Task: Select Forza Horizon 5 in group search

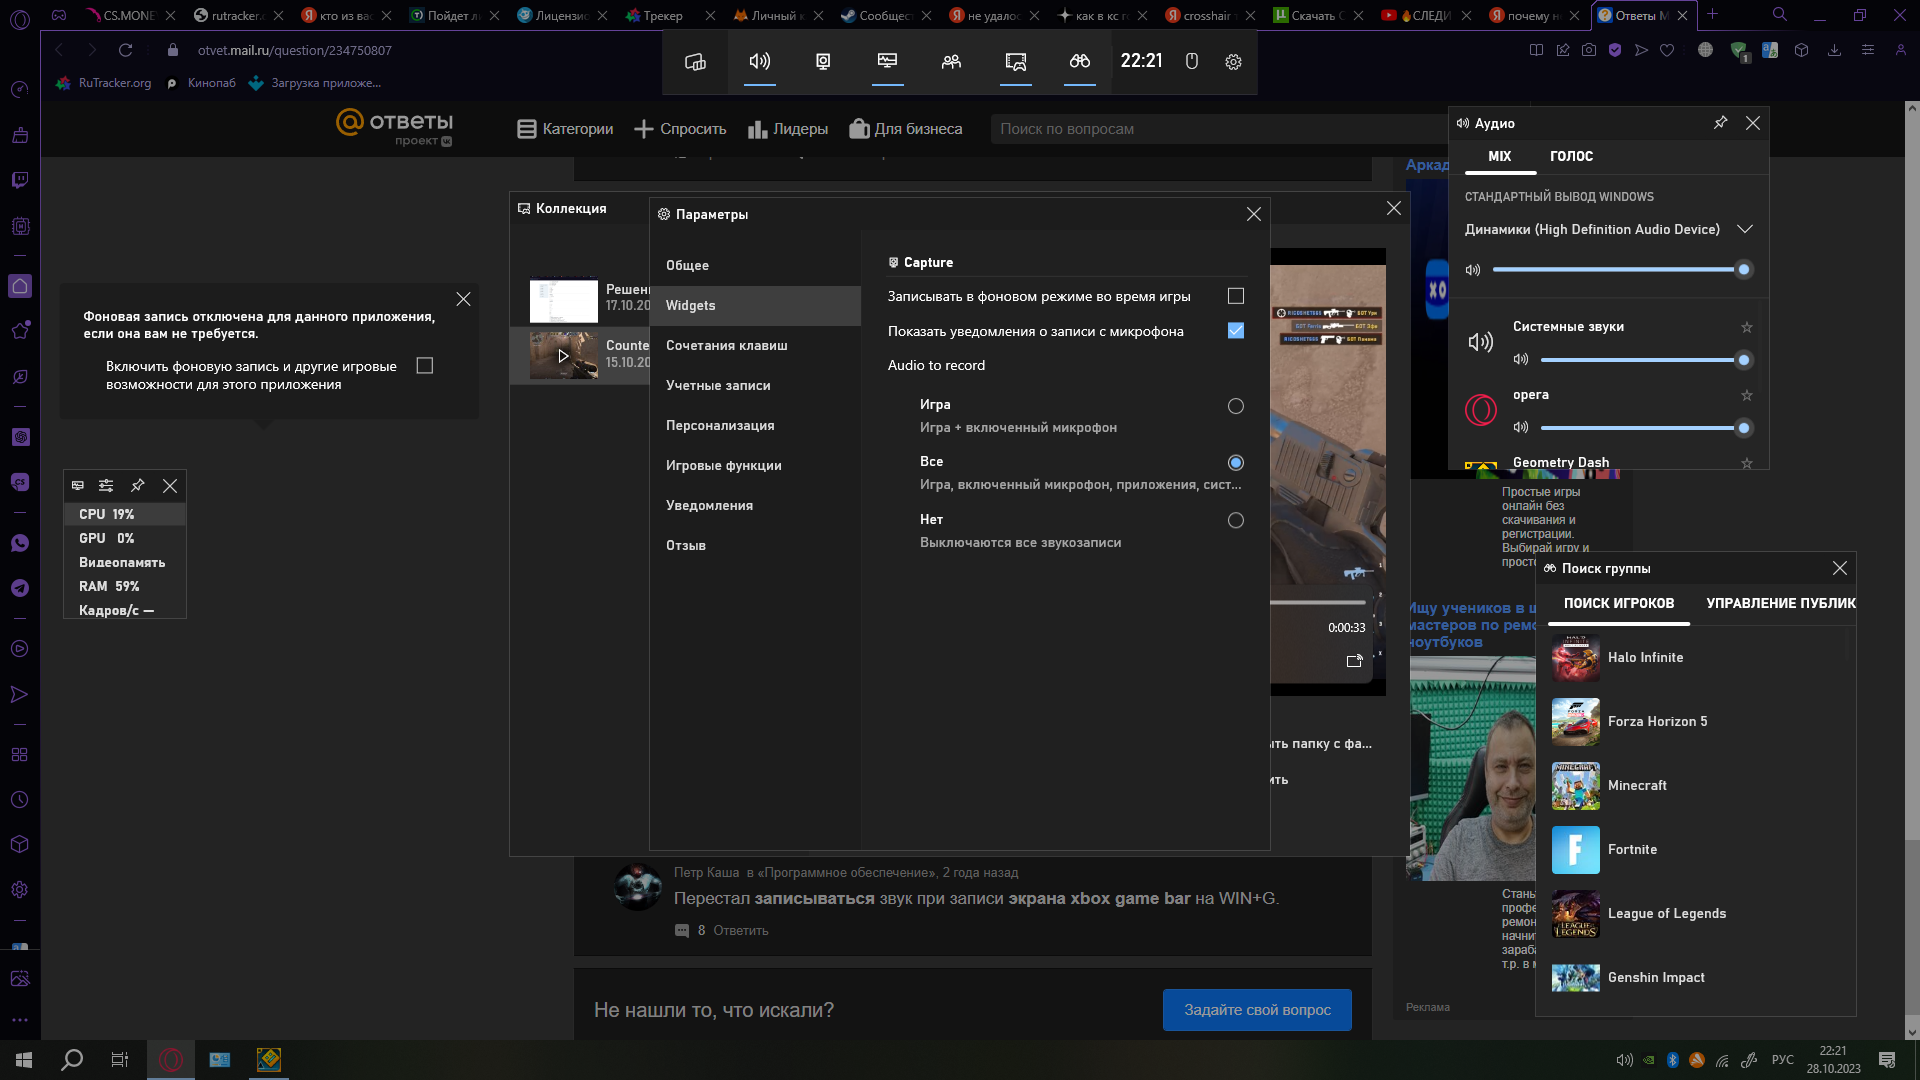Action: point(1696,722)
